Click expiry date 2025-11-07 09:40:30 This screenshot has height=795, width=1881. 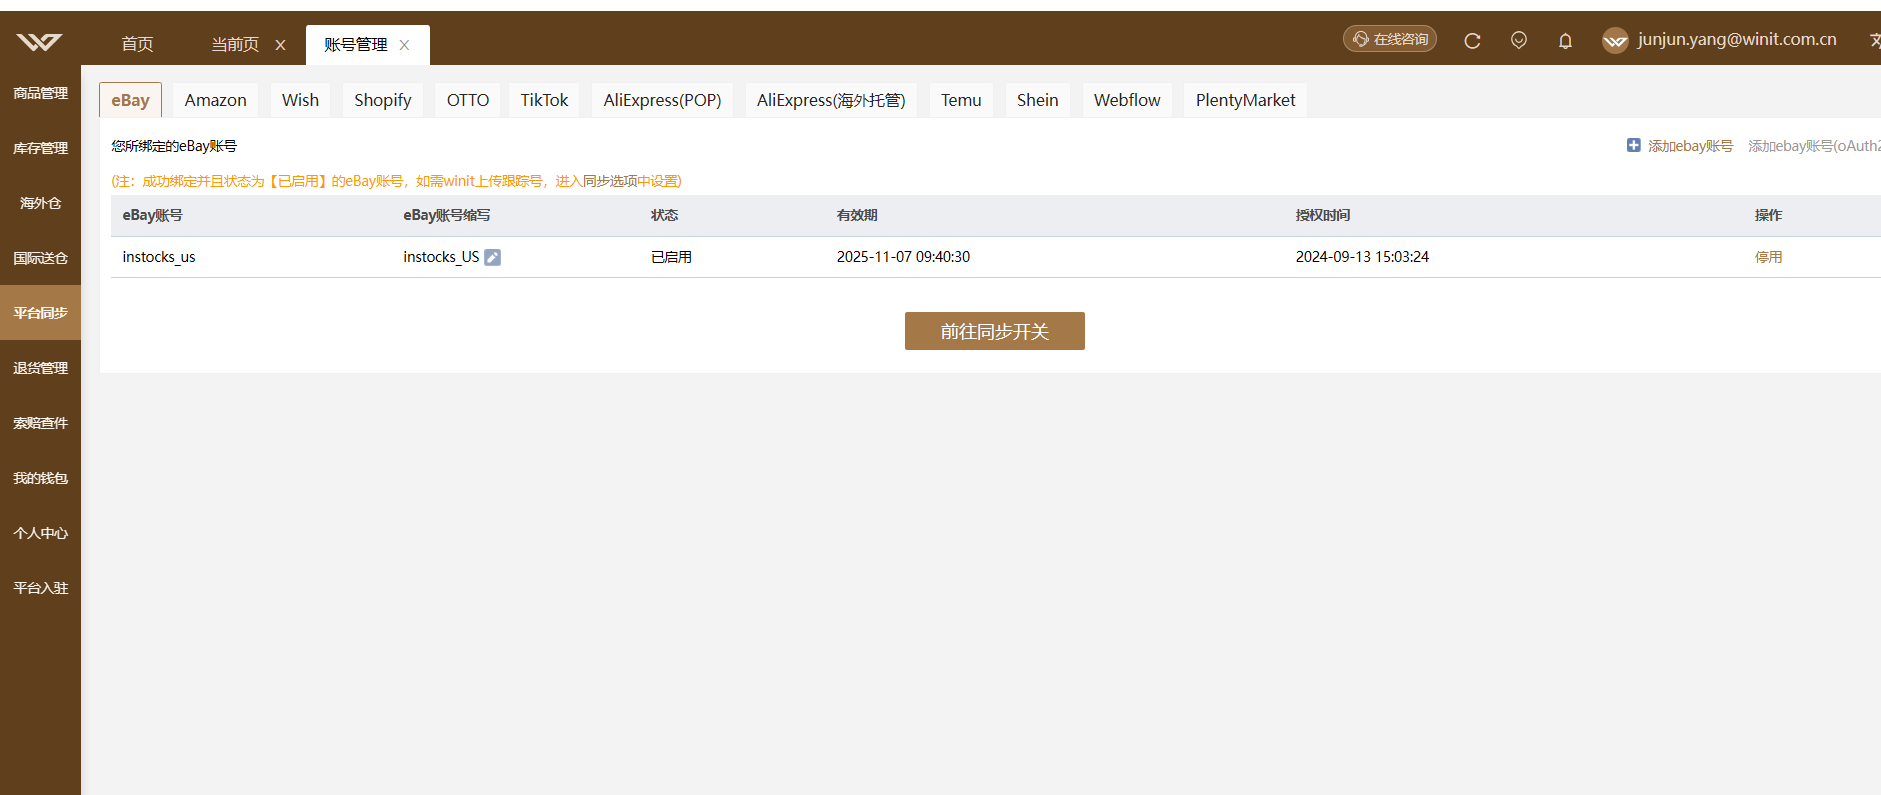[903, 257]
